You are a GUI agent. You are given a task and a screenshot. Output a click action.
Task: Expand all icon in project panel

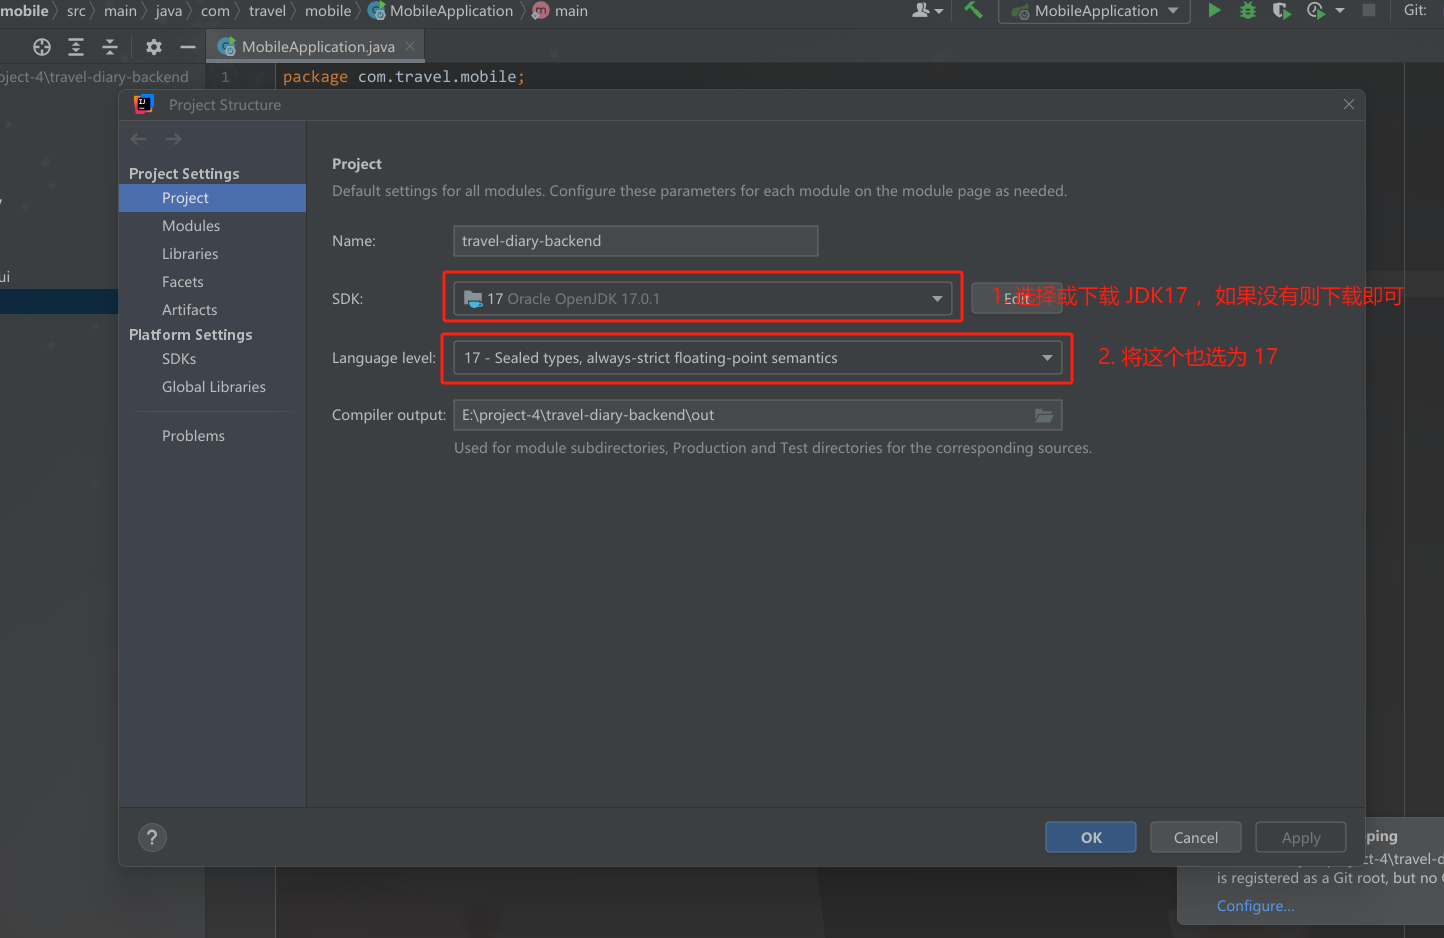(76, 47)
